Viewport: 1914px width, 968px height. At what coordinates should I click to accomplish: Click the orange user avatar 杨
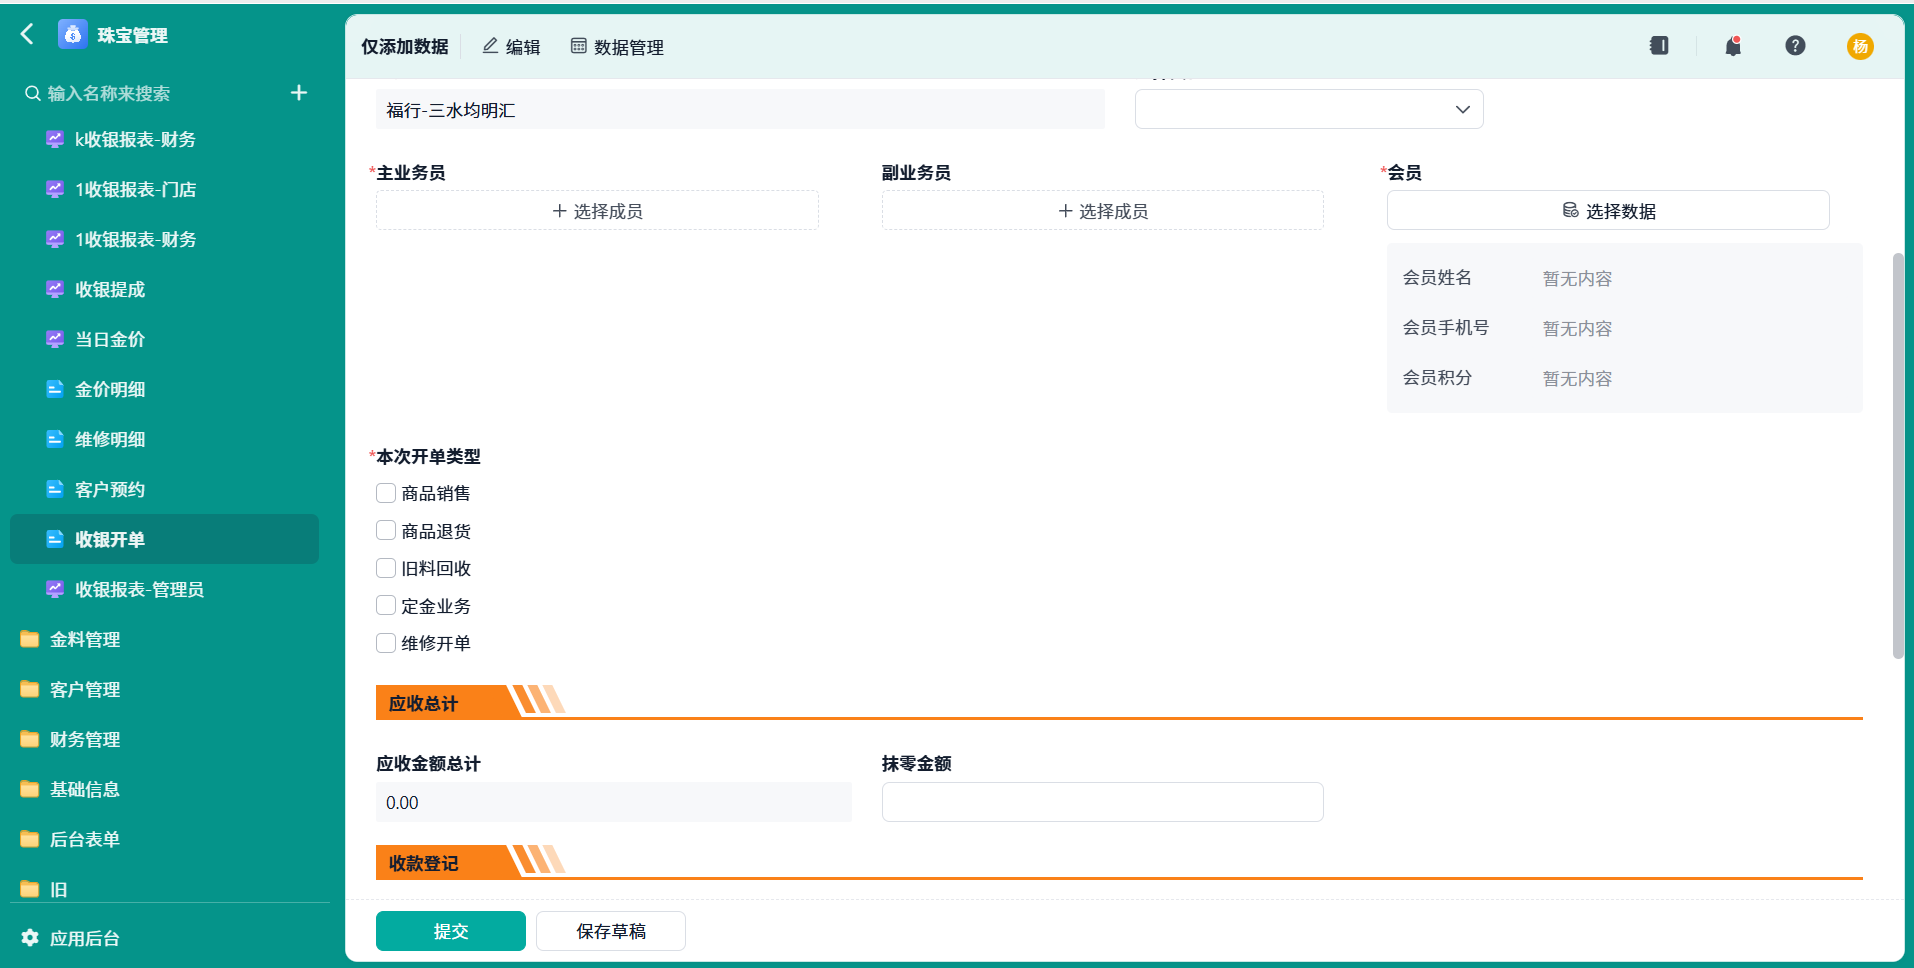point(1860,46)
